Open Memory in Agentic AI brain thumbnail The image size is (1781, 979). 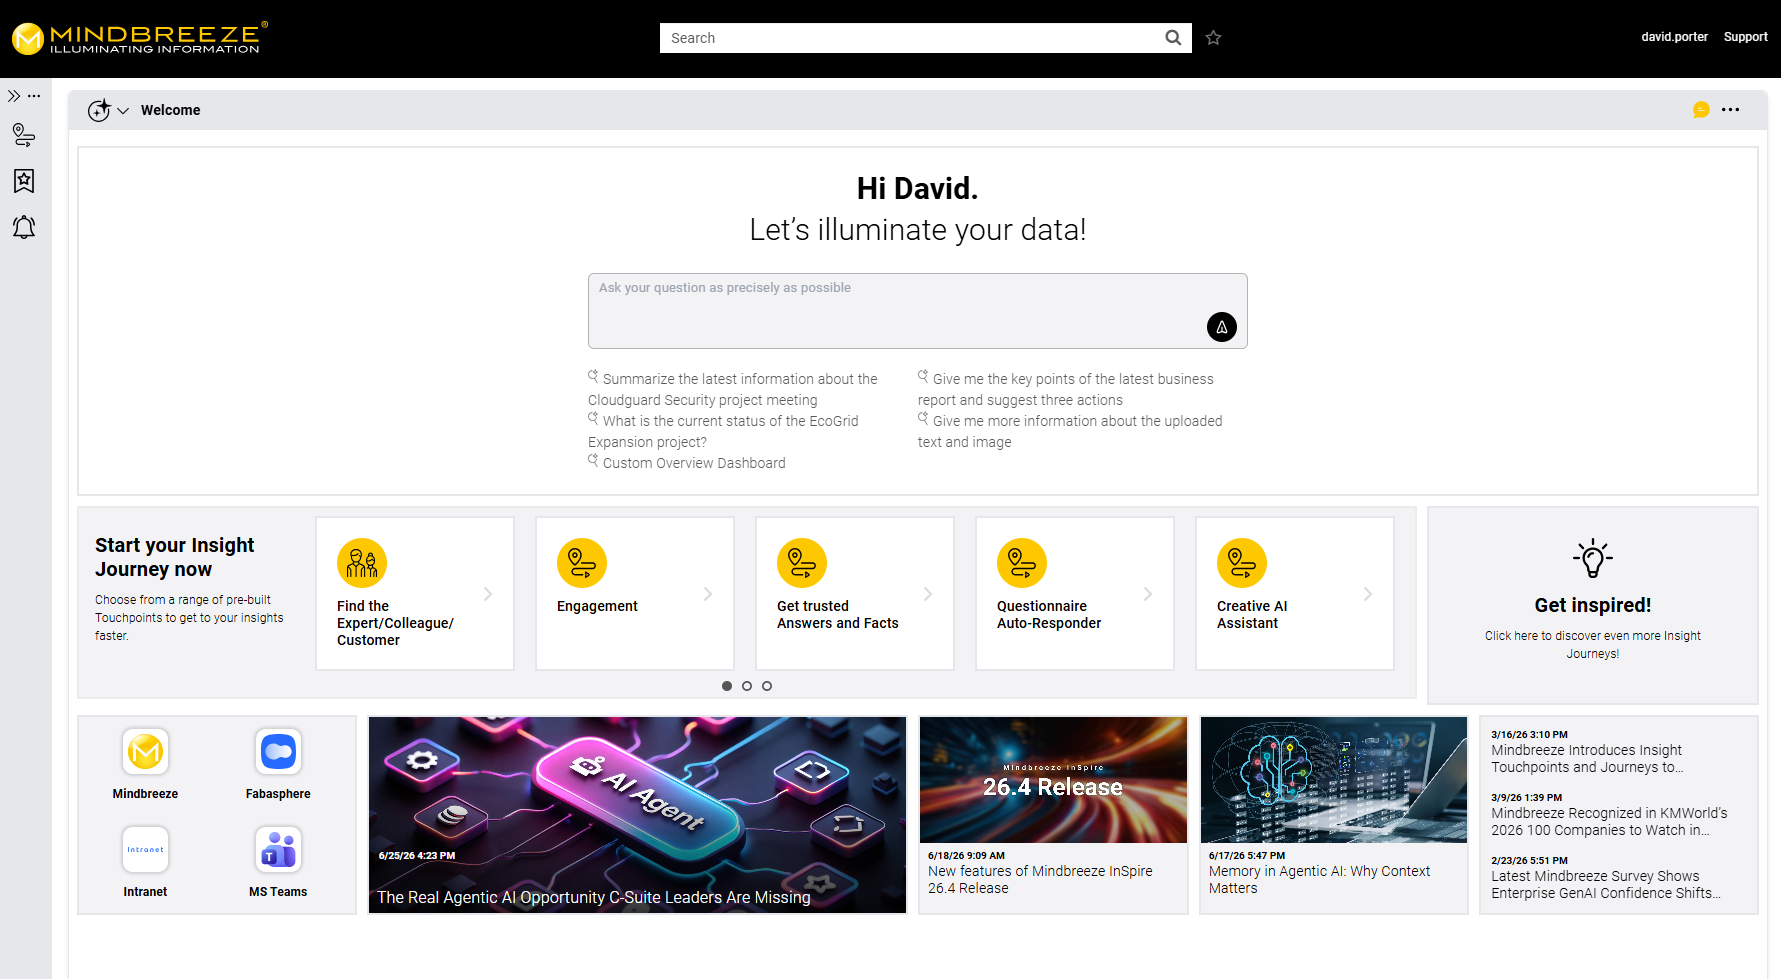[1334, 780]
